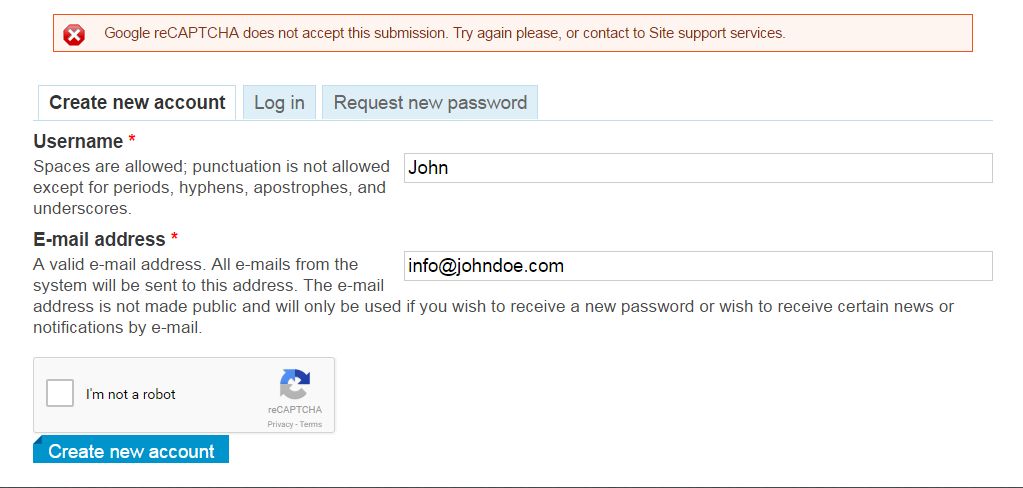Click the Username help text about punctuation
Image resolution: width=1023 pixels, height=488 pixels.
click(210, 187)
